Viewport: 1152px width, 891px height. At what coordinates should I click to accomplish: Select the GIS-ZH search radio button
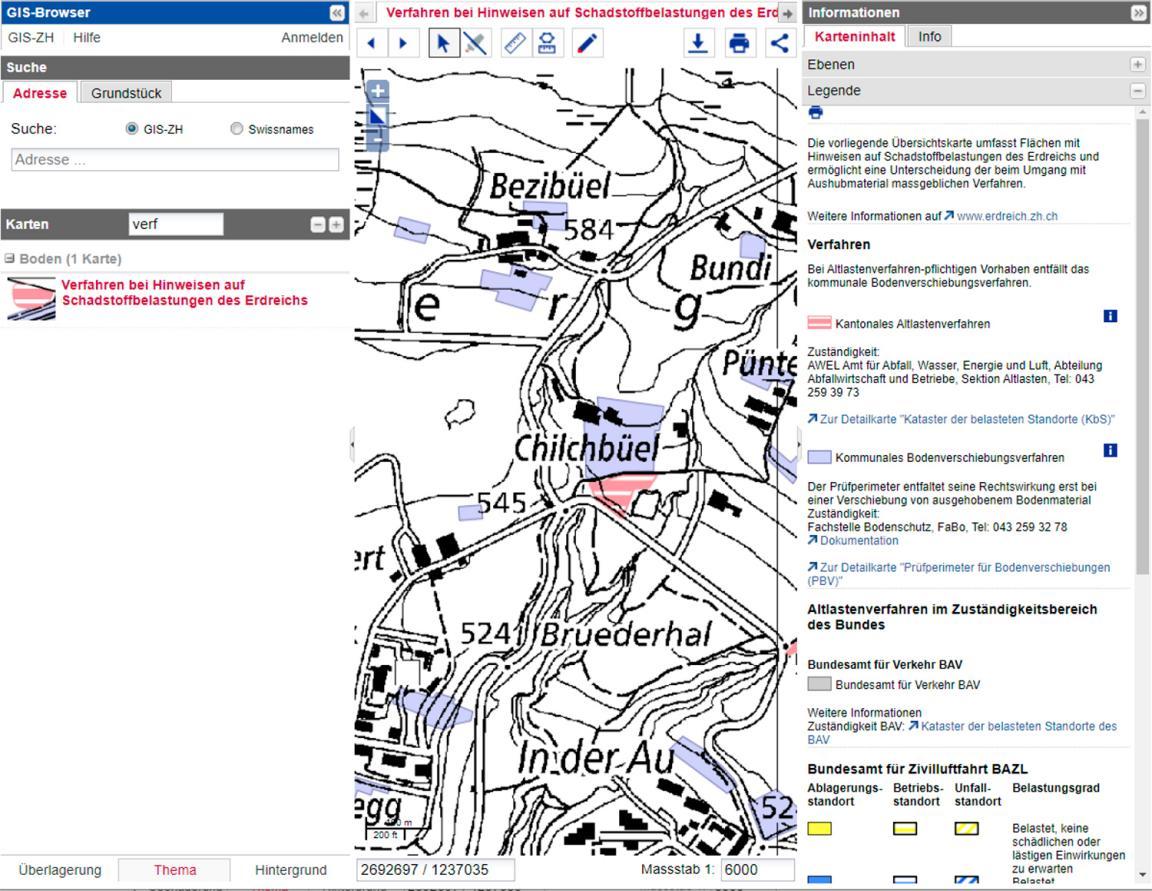point(132,129)
